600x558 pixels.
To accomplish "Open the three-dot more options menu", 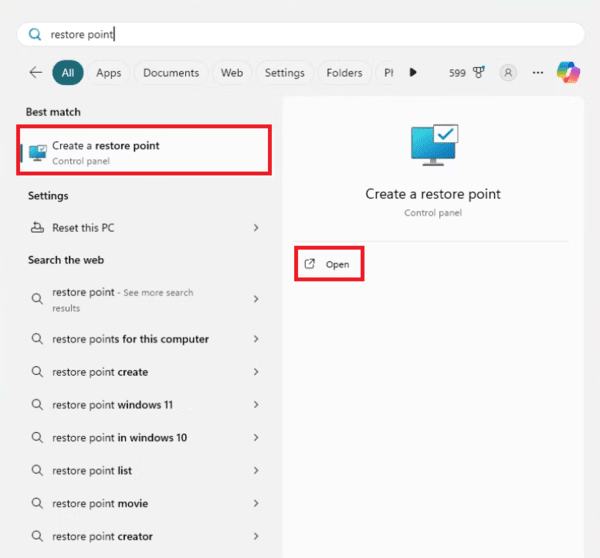I will [538, 72].
